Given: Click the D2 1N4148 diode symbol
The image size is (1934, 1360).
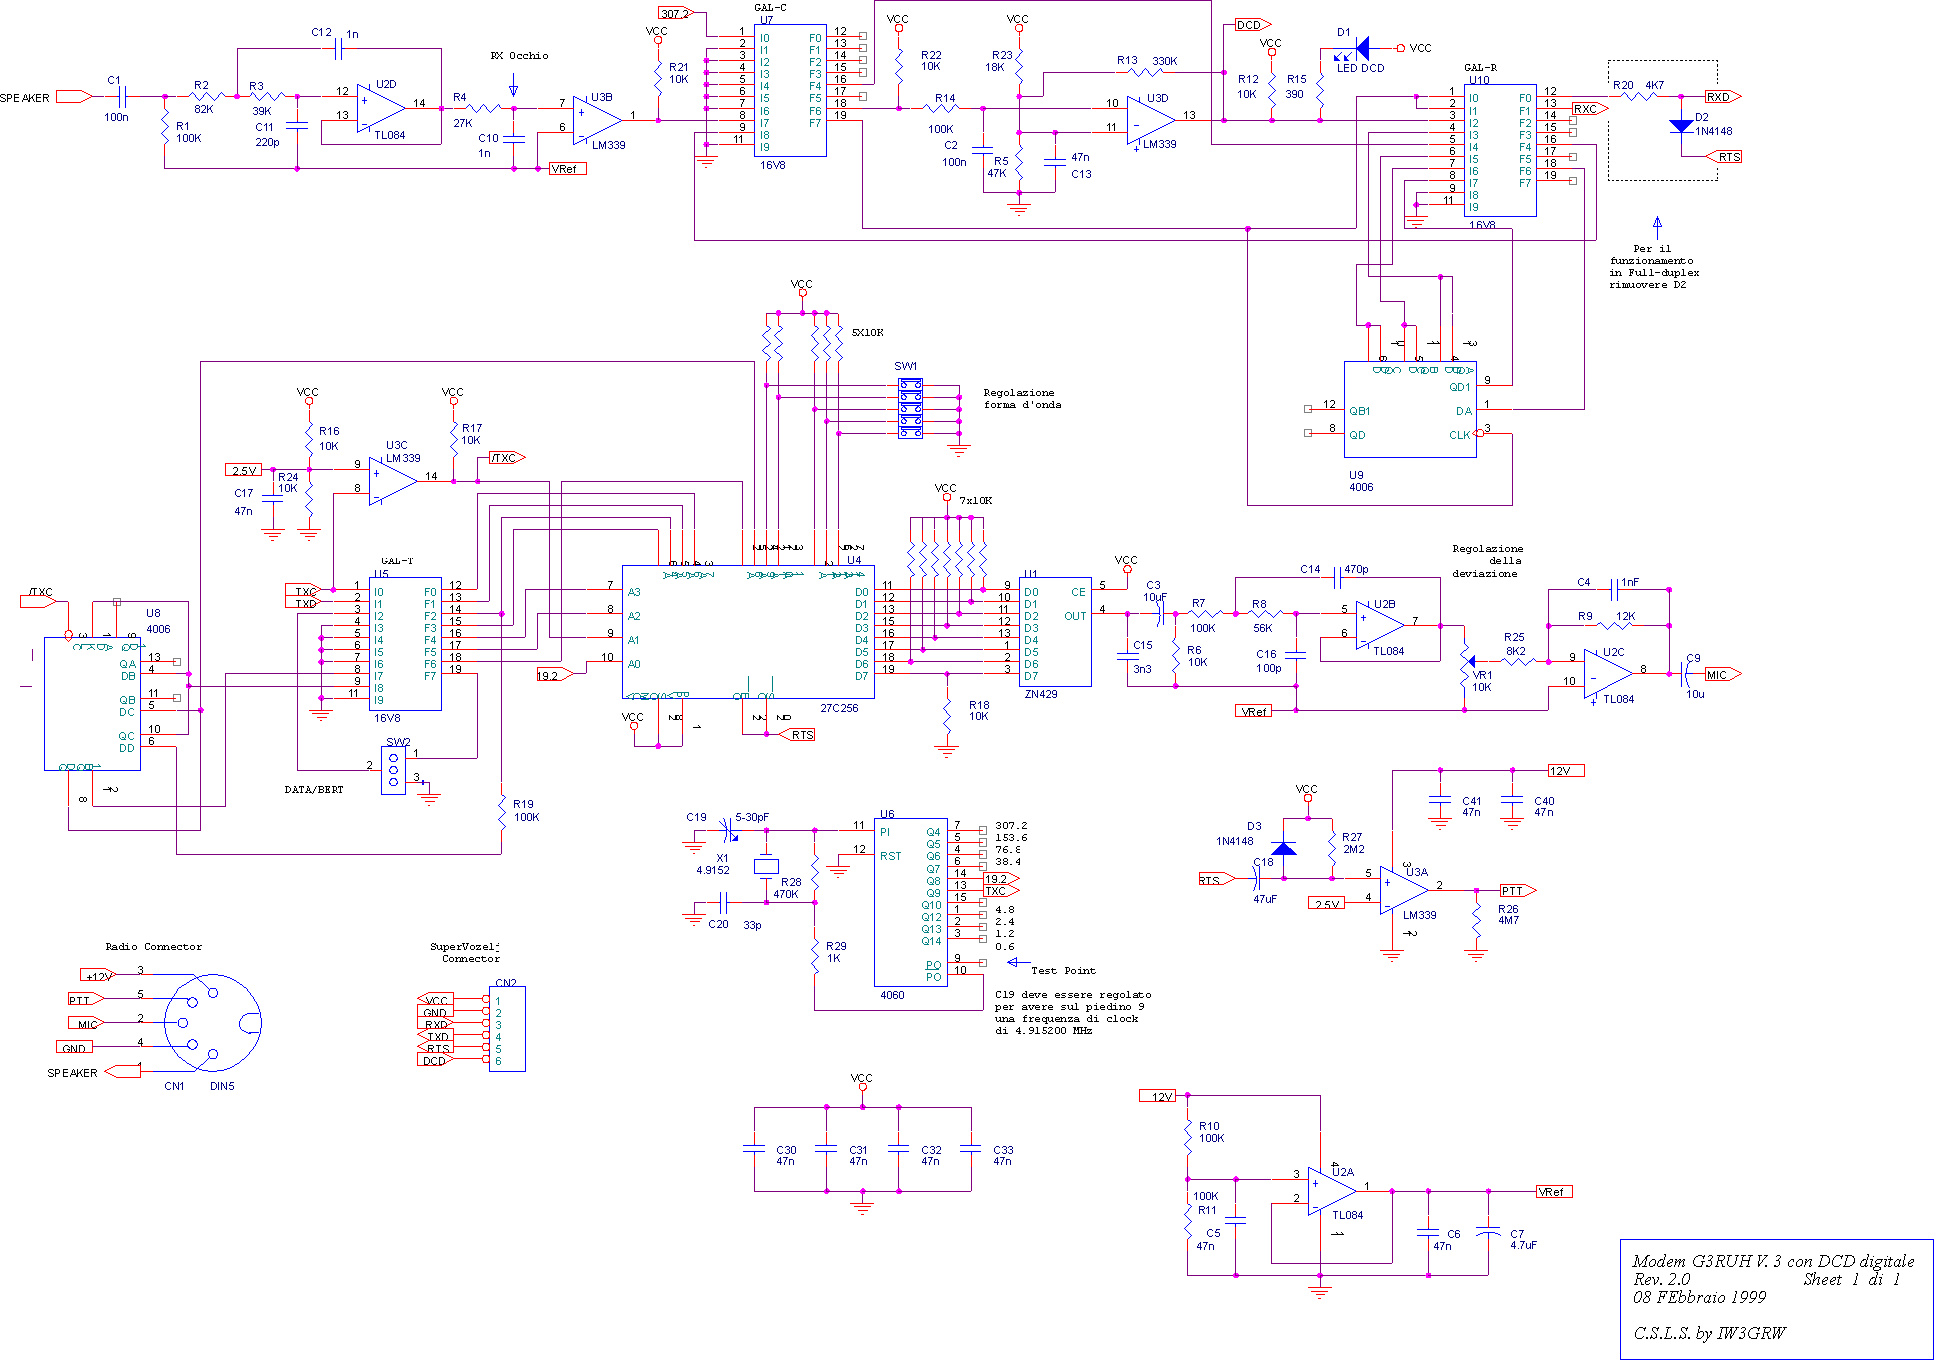Looking at the screenshot, I should 1681,126.
